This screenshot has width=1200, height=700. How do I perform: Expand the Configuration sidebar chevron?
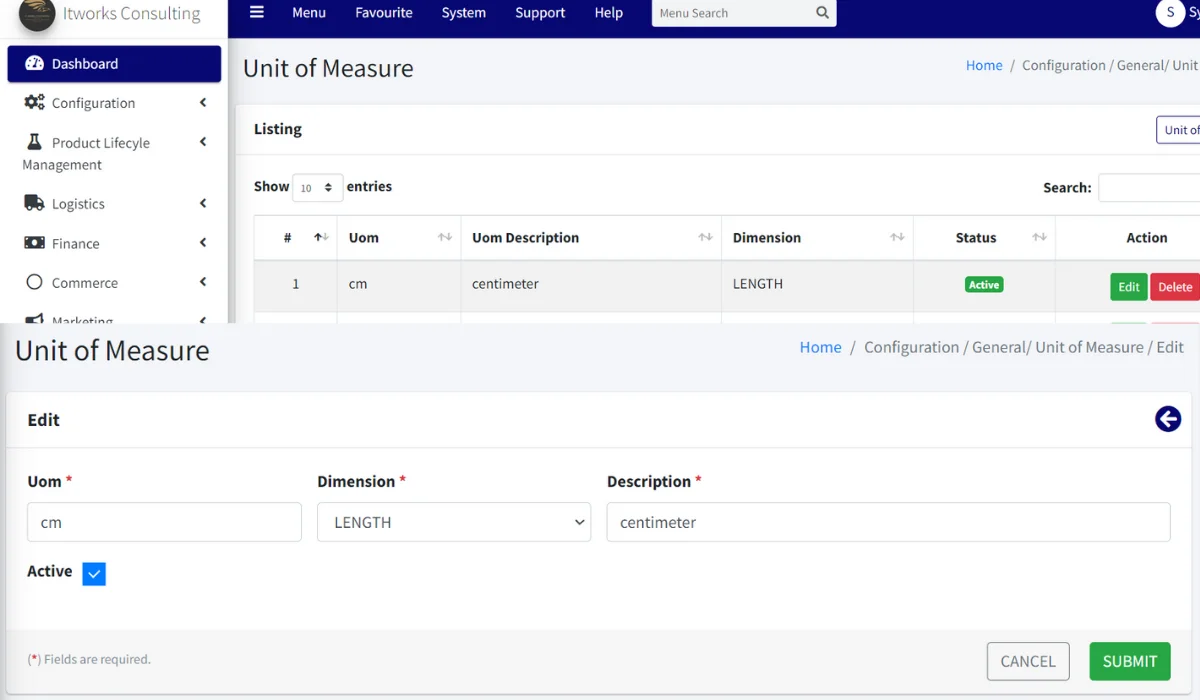200,102
